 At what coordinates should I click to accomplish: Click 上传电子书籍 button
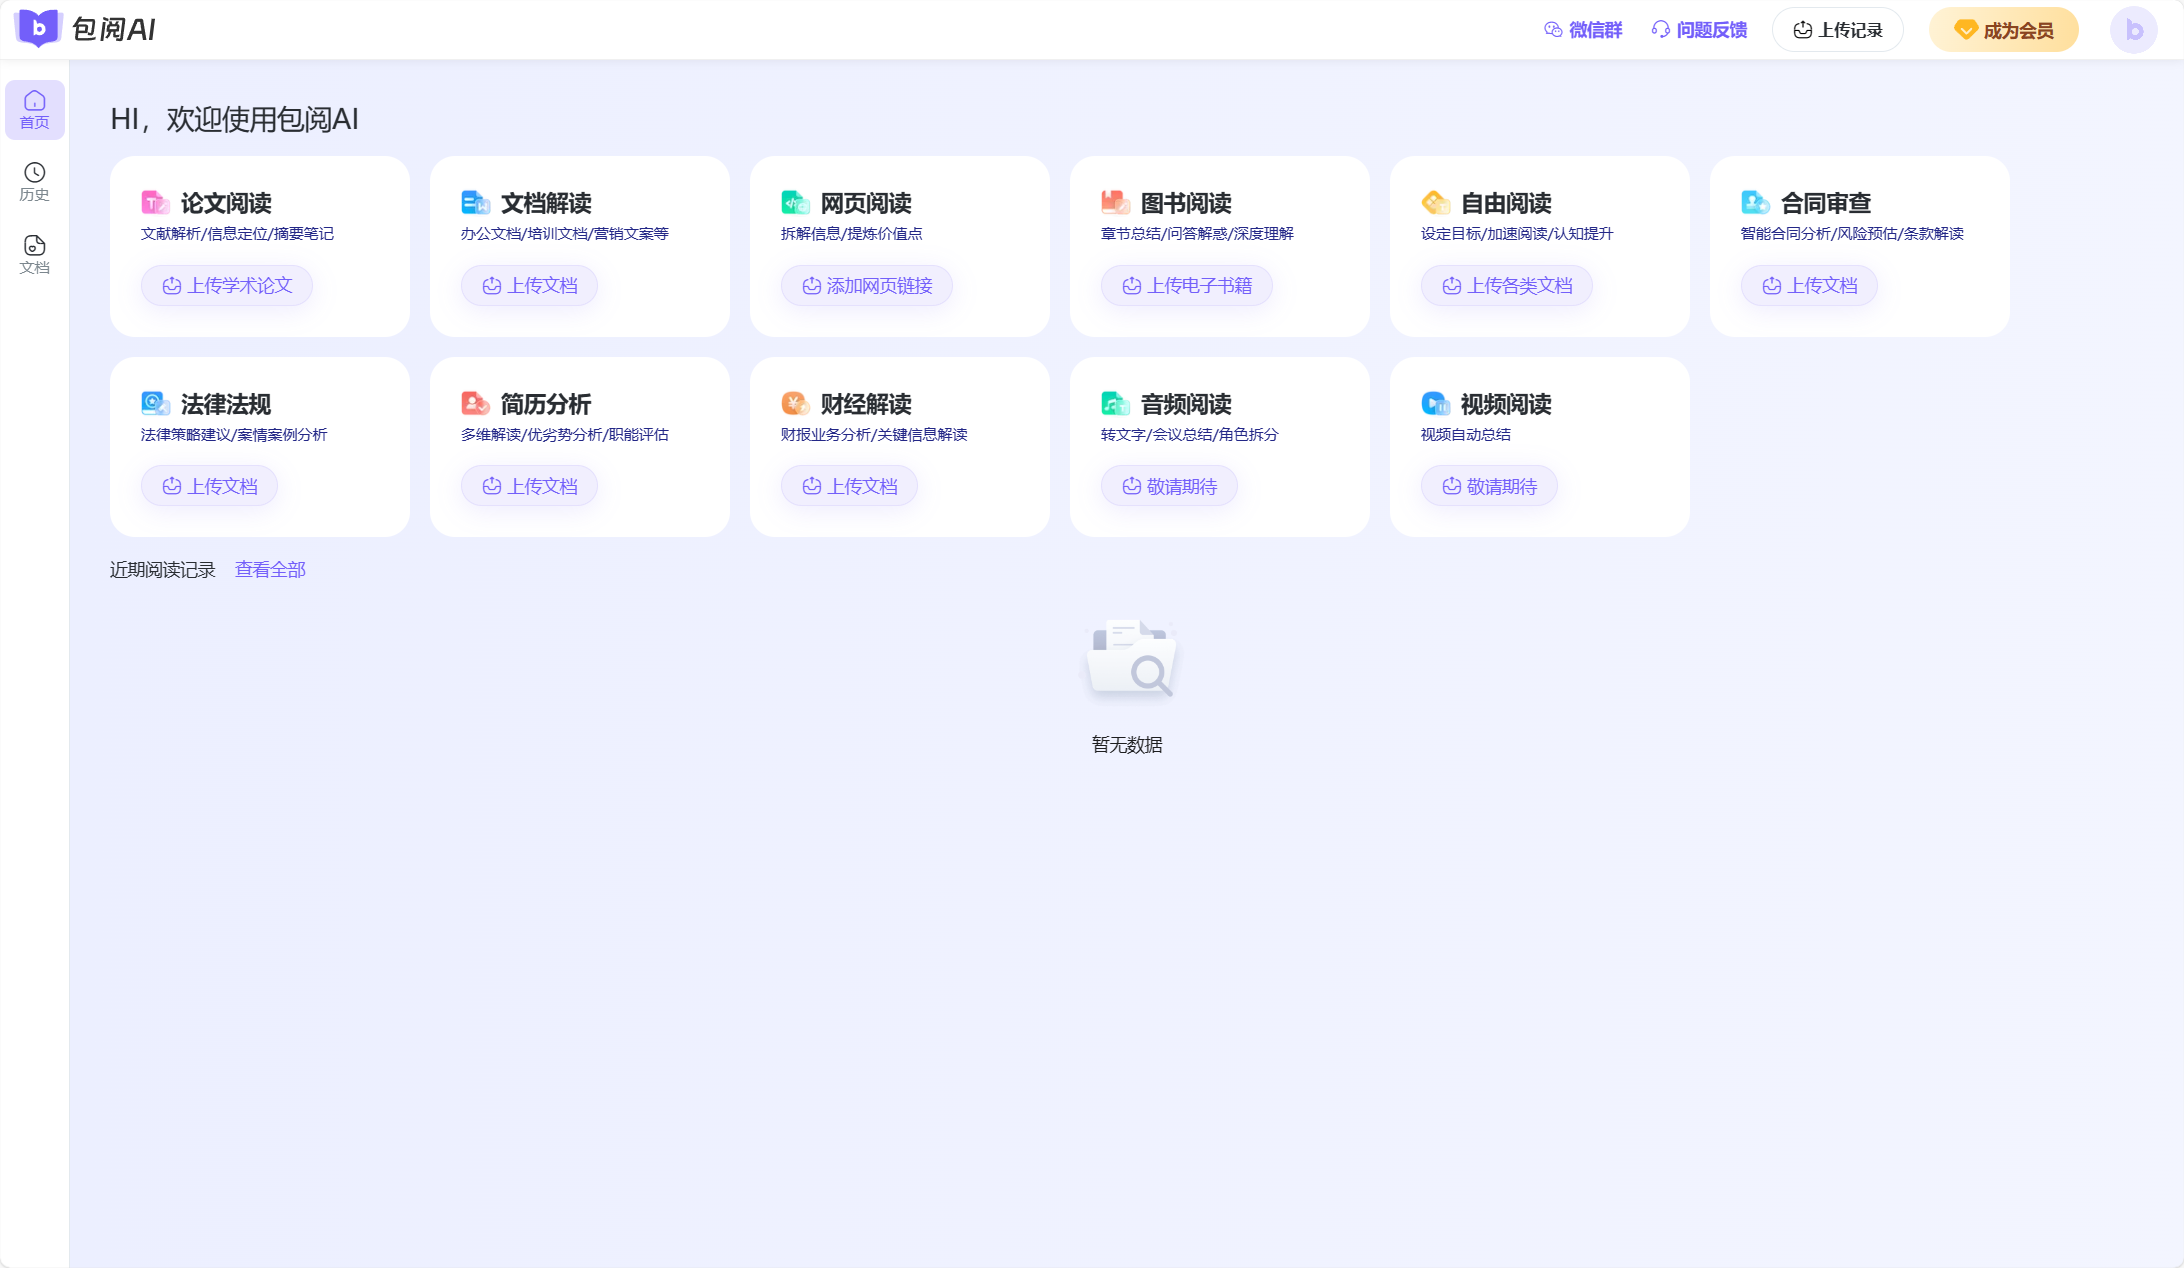click(x=1187, y=286)
